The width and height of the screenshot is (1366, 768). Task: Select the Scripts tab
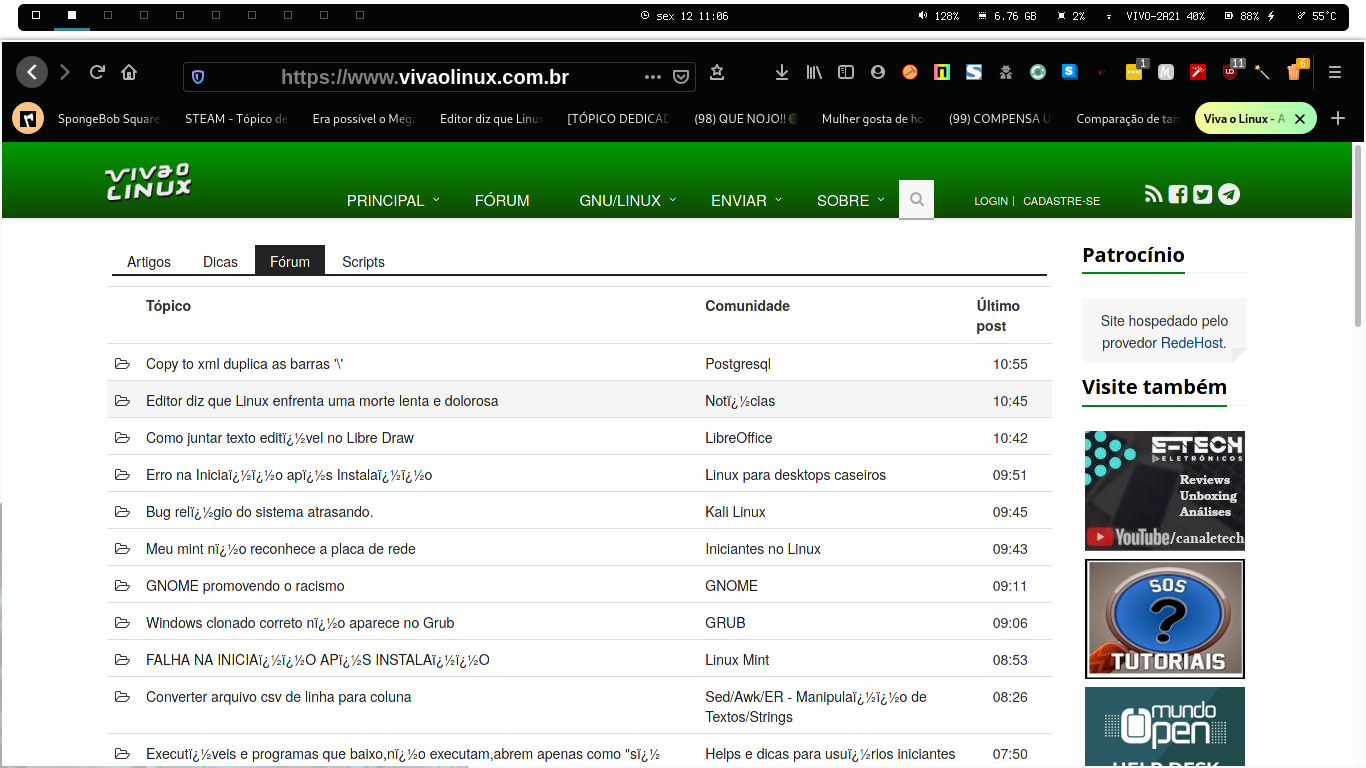(363, 262)
